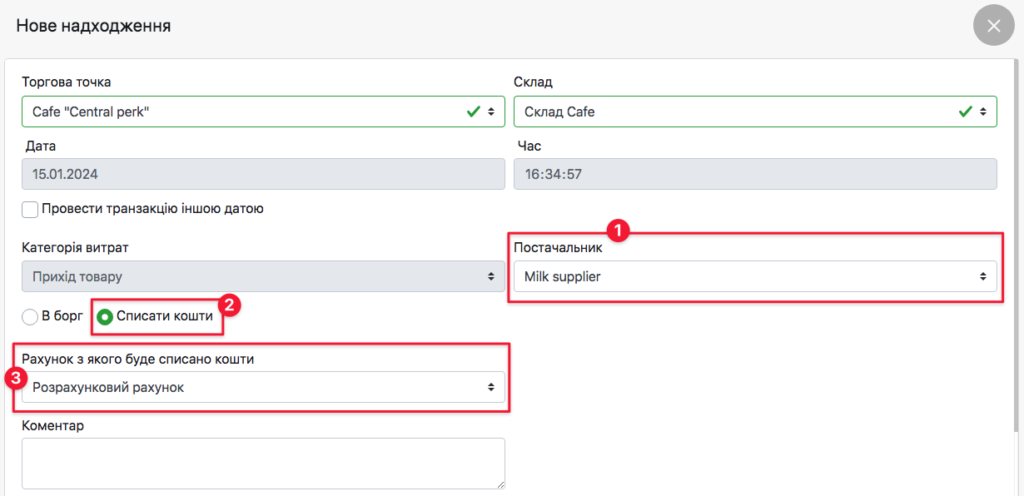1024x496 pixels.
Task: Click the Час field showing 16:34:57
Action: click(x=755, y=173)
